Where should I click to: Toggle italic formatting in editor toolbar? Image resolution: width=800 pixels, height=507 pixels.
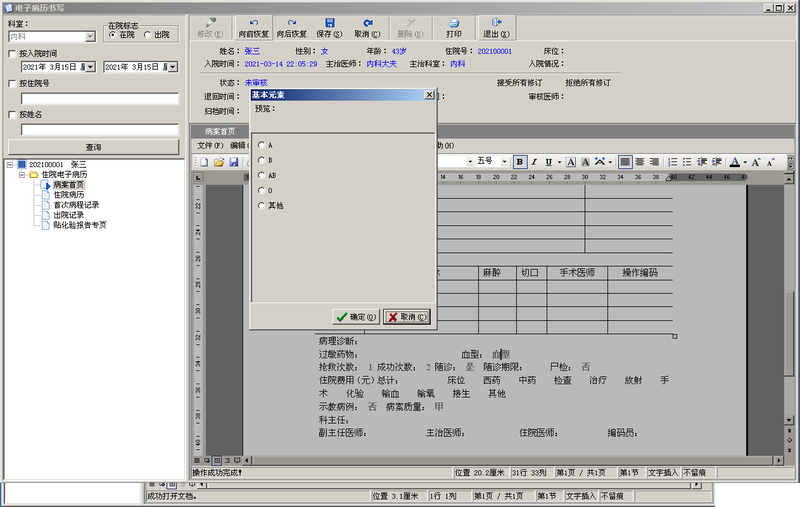click(534, 162)
